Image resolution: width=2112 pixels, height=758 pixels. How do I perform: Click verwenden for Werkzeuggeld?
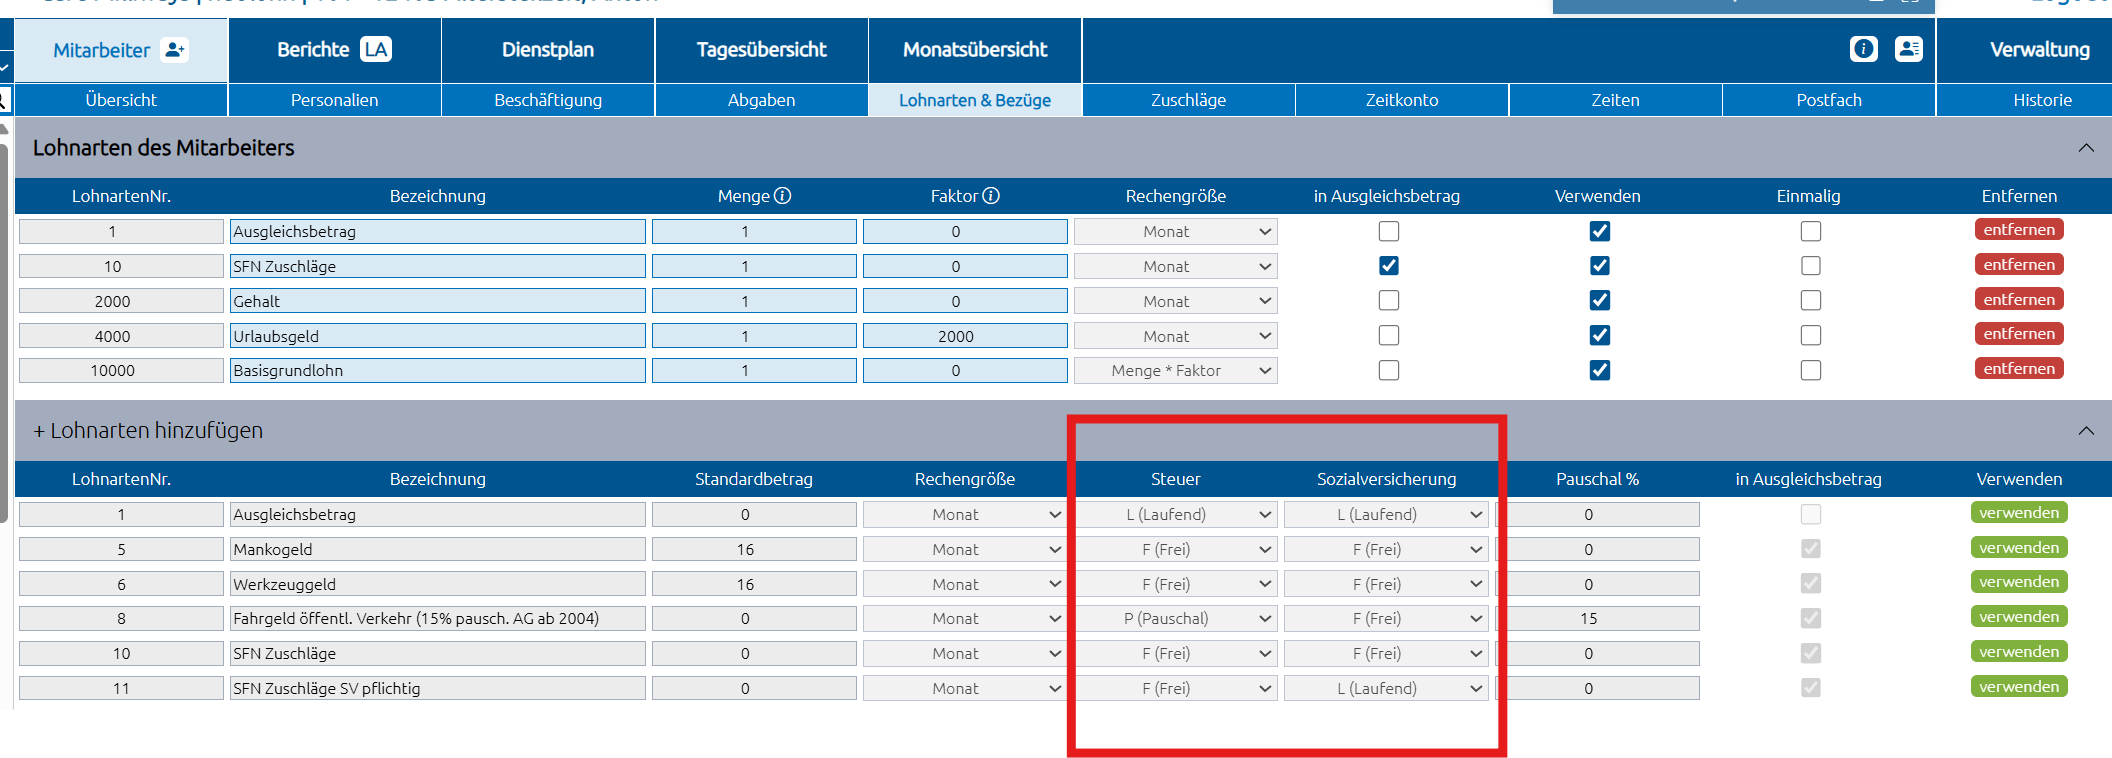tap(2018, 582)
